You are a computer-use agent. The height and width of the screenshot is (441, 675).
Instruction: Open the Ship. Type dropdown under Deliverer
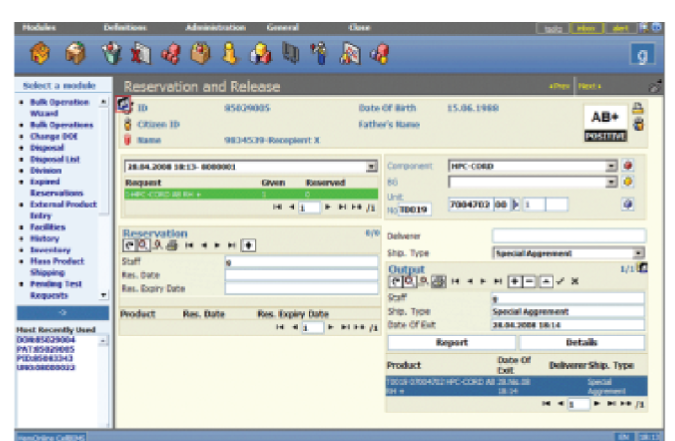pyautogui.click(x=638, y=254)
